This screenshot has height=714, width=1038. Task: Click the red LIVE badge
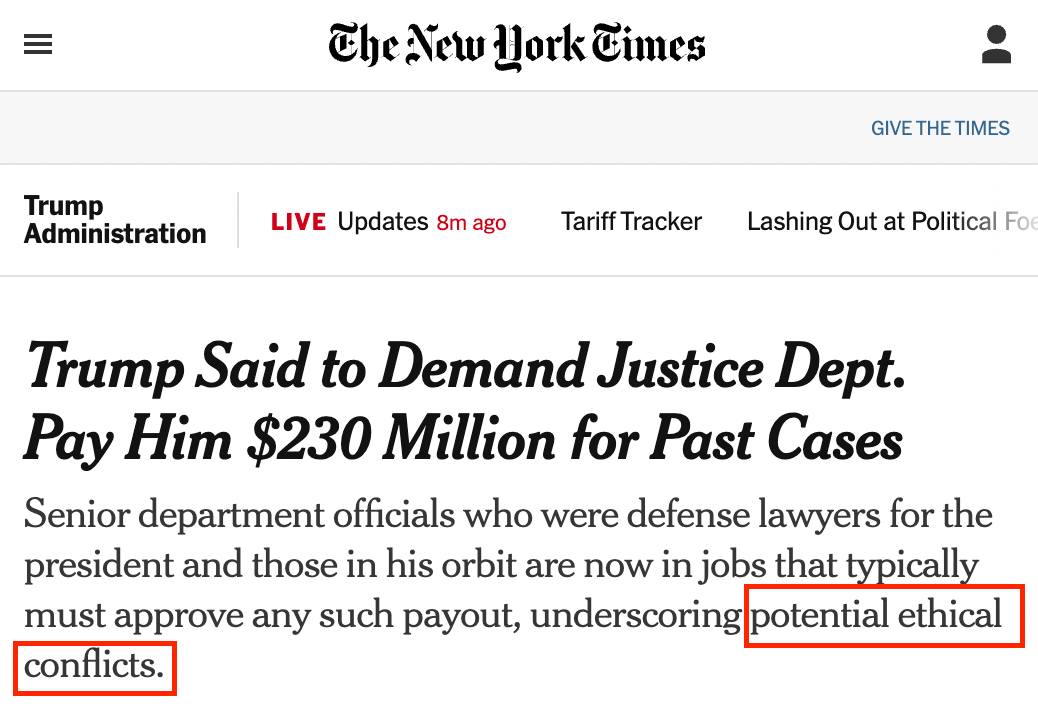298,222
